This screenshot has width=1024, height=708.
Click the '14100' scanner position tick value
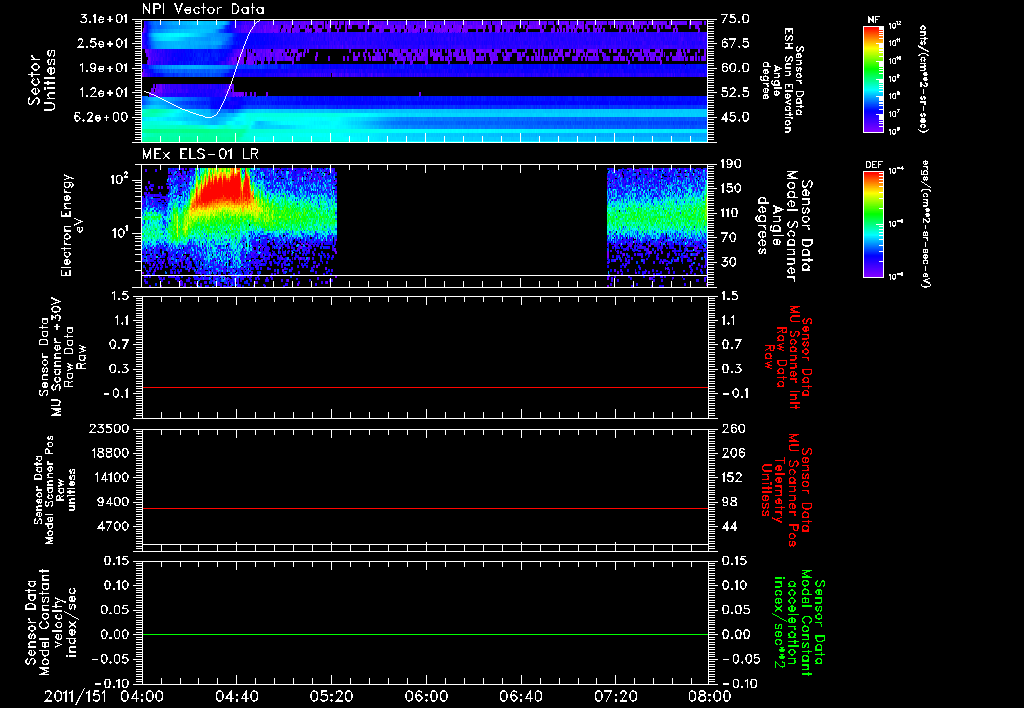(x=108, y=477)
